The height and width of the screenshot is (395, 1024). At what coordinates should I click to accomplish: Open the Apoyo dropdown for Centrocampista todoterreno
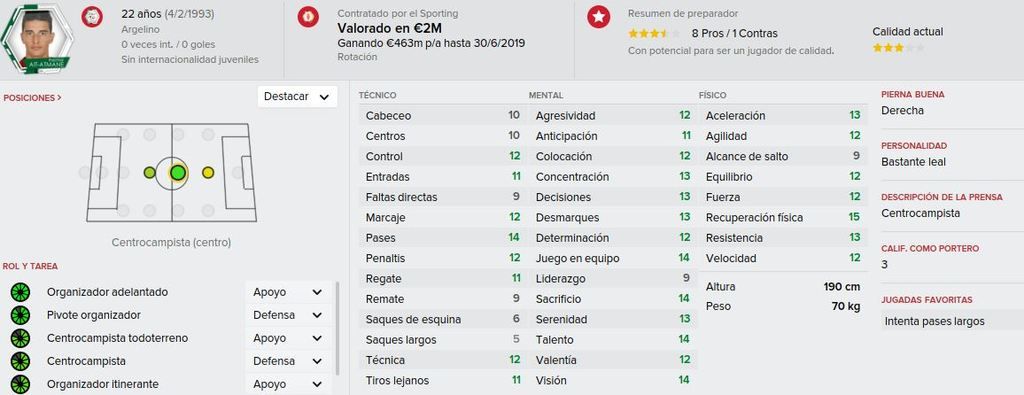tap(288, 338)
